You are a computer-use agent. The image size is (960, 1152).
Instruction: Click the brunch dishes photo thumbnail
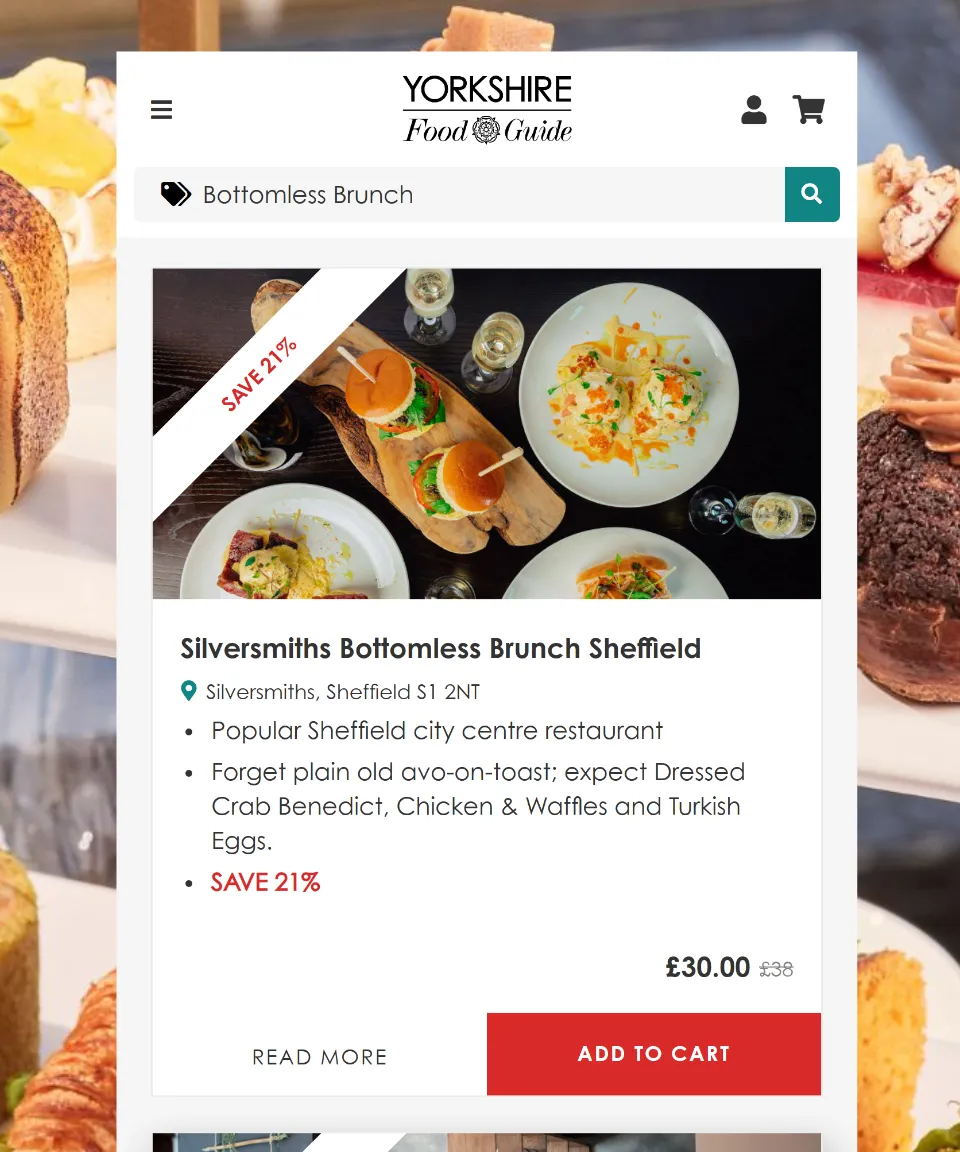(486, 433)
